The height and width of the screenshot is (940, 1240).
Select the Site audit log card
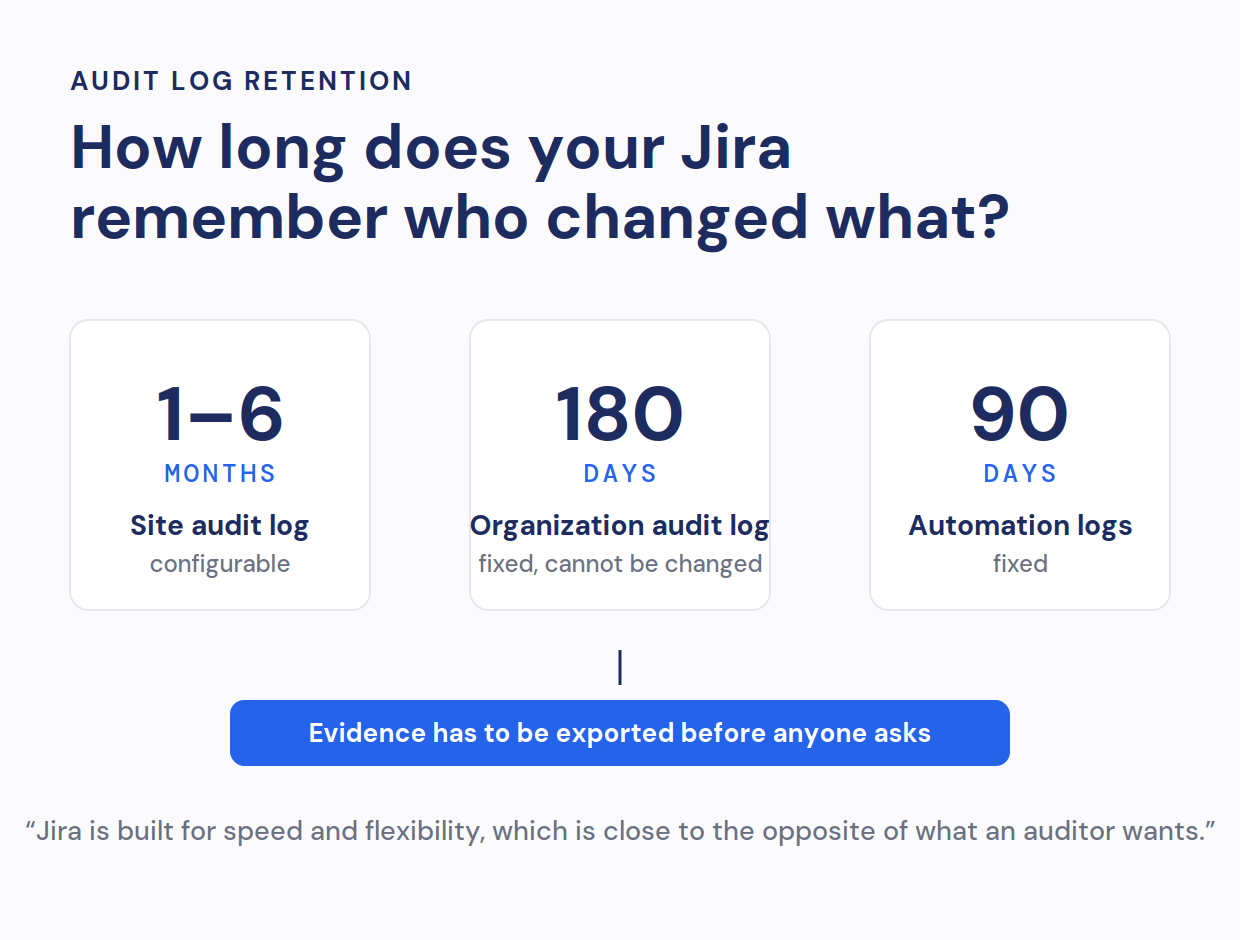pyautogui.click(x=220, y=465)
